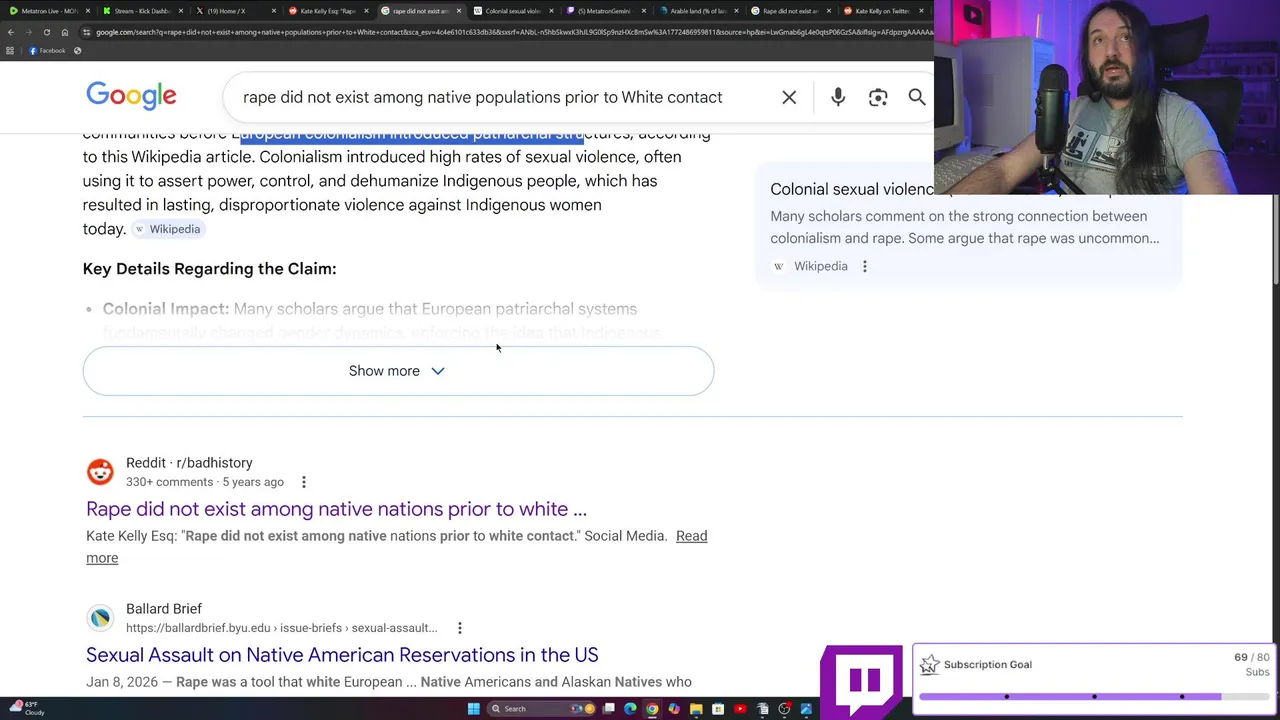This screenshot has width=1280, height=720.
Task: Click the 'Reddit · r/badhistory' source name
Action: pos(189,463)
